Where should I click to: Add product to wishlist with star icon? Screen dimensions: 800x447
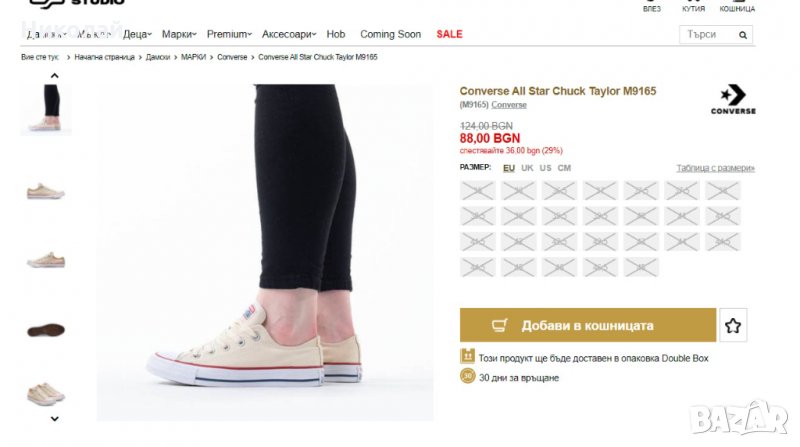733,326
